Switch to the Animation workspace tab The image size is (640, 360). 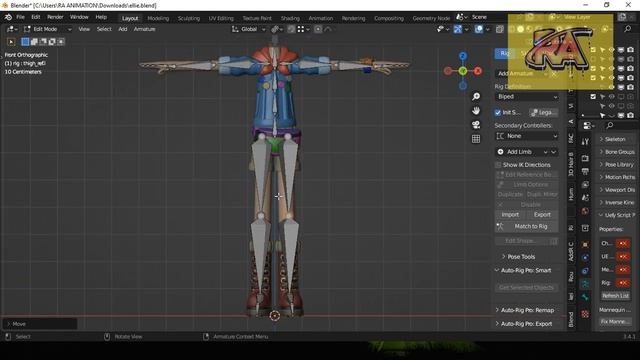(320, 18)
